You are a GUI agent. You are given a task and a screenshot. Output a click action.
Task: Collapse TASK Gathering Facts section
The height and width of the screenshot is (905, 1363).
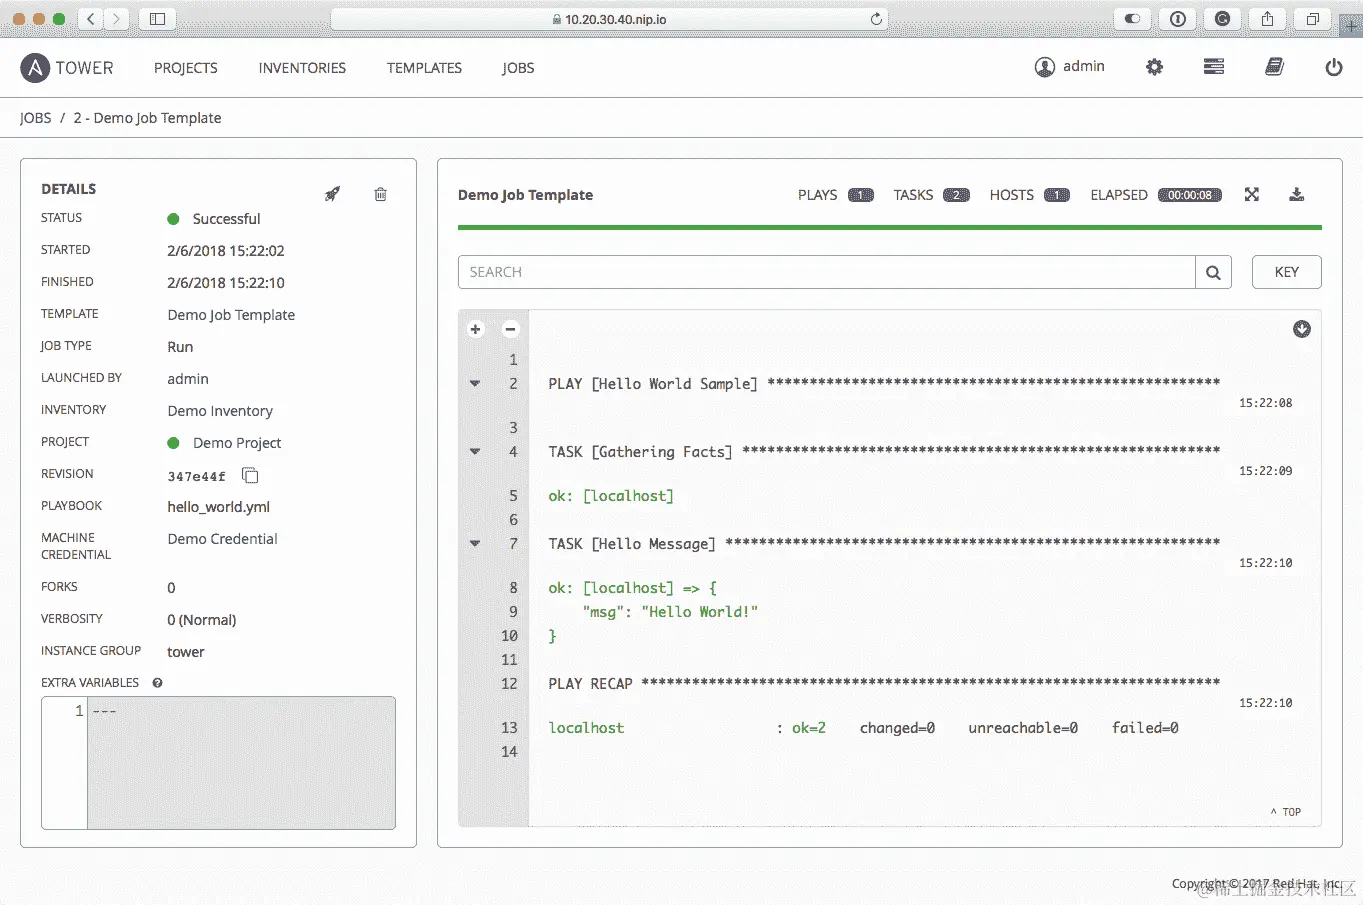pos(475,451)
